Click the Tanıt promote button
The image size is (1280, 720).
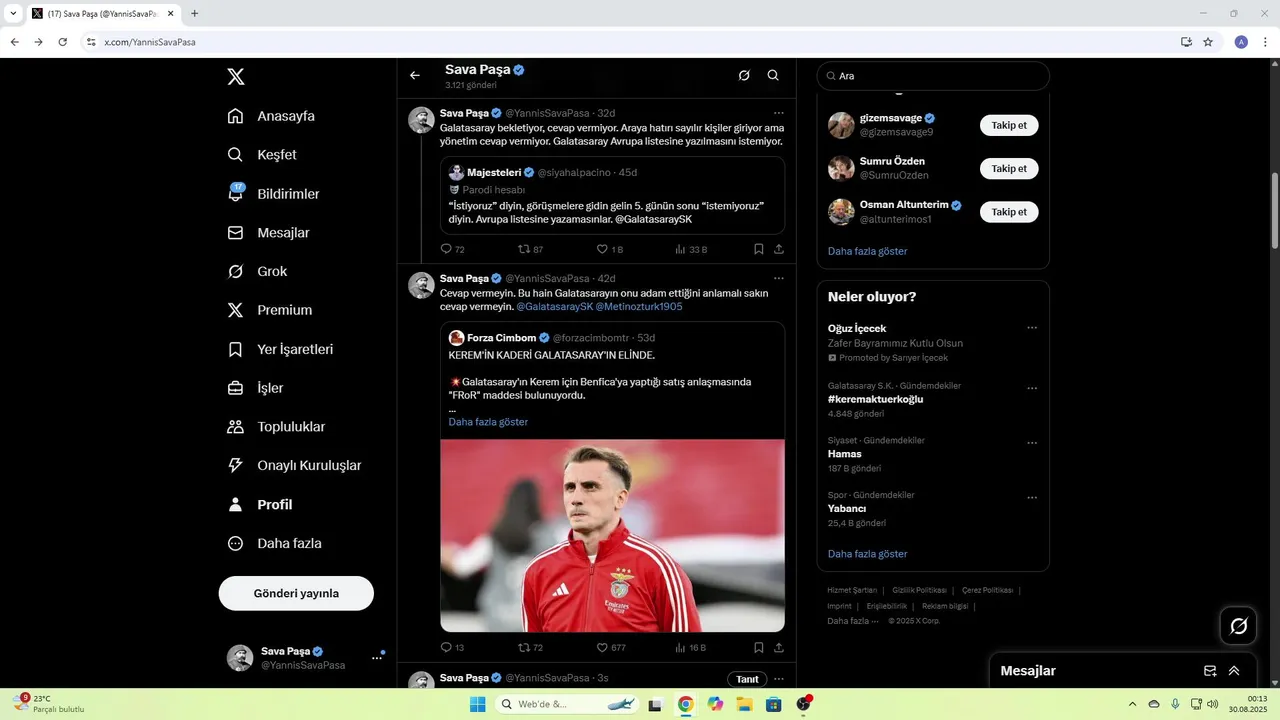click(747, 679)
